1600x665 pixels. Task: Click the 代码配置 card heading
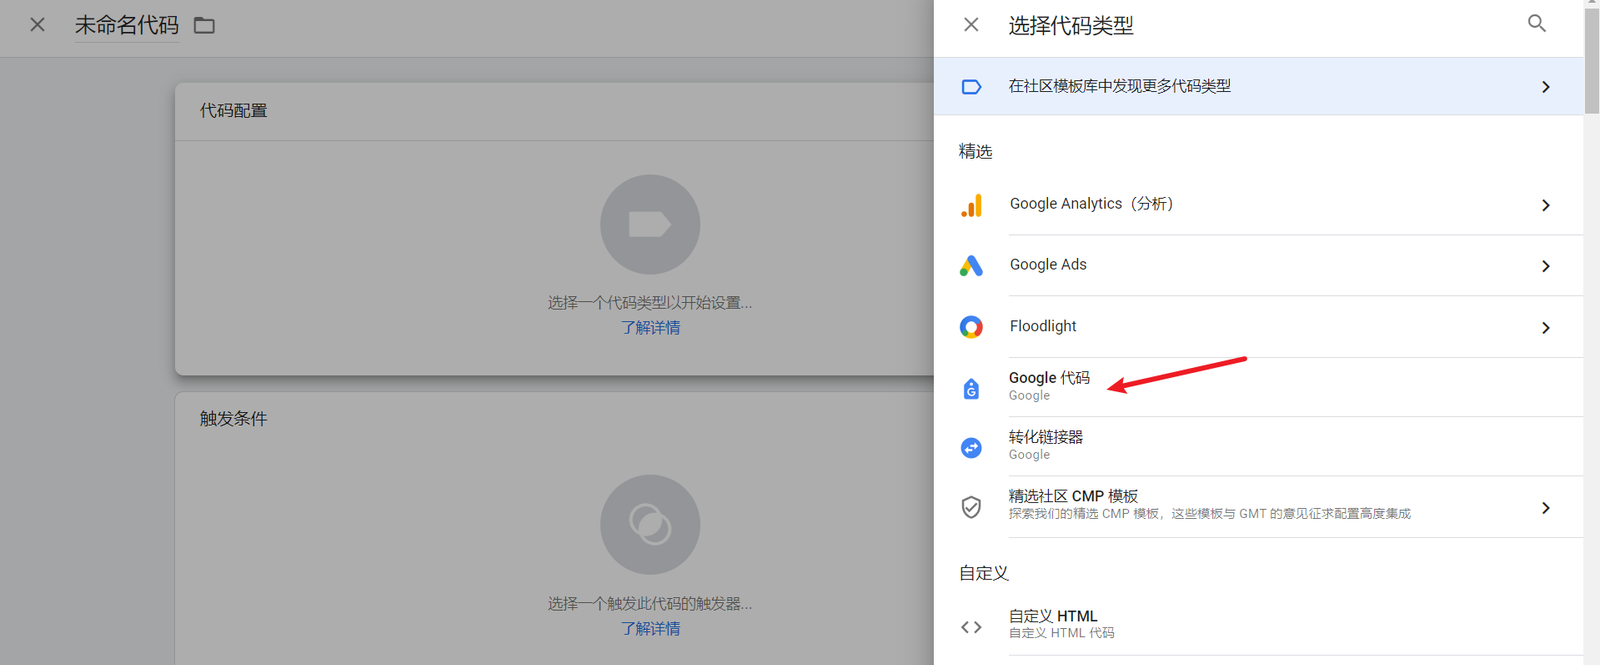click(x=233, y=111)
